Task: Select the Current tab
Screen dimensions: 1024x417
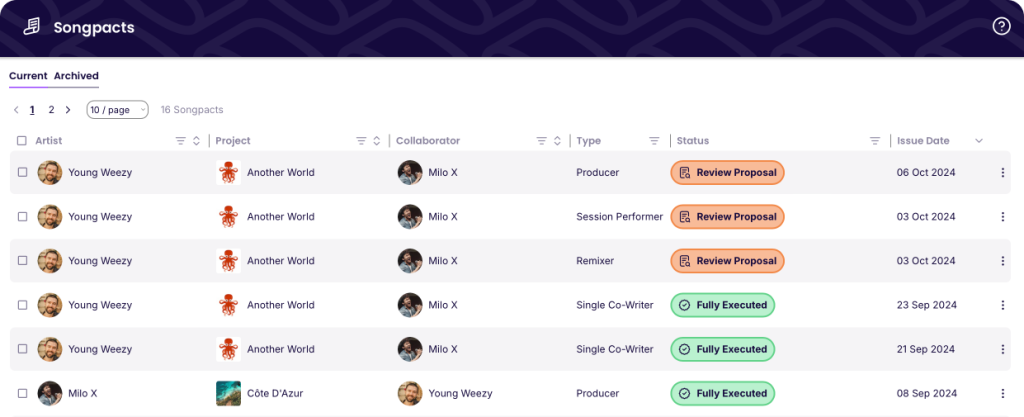Action: [28, 76]
